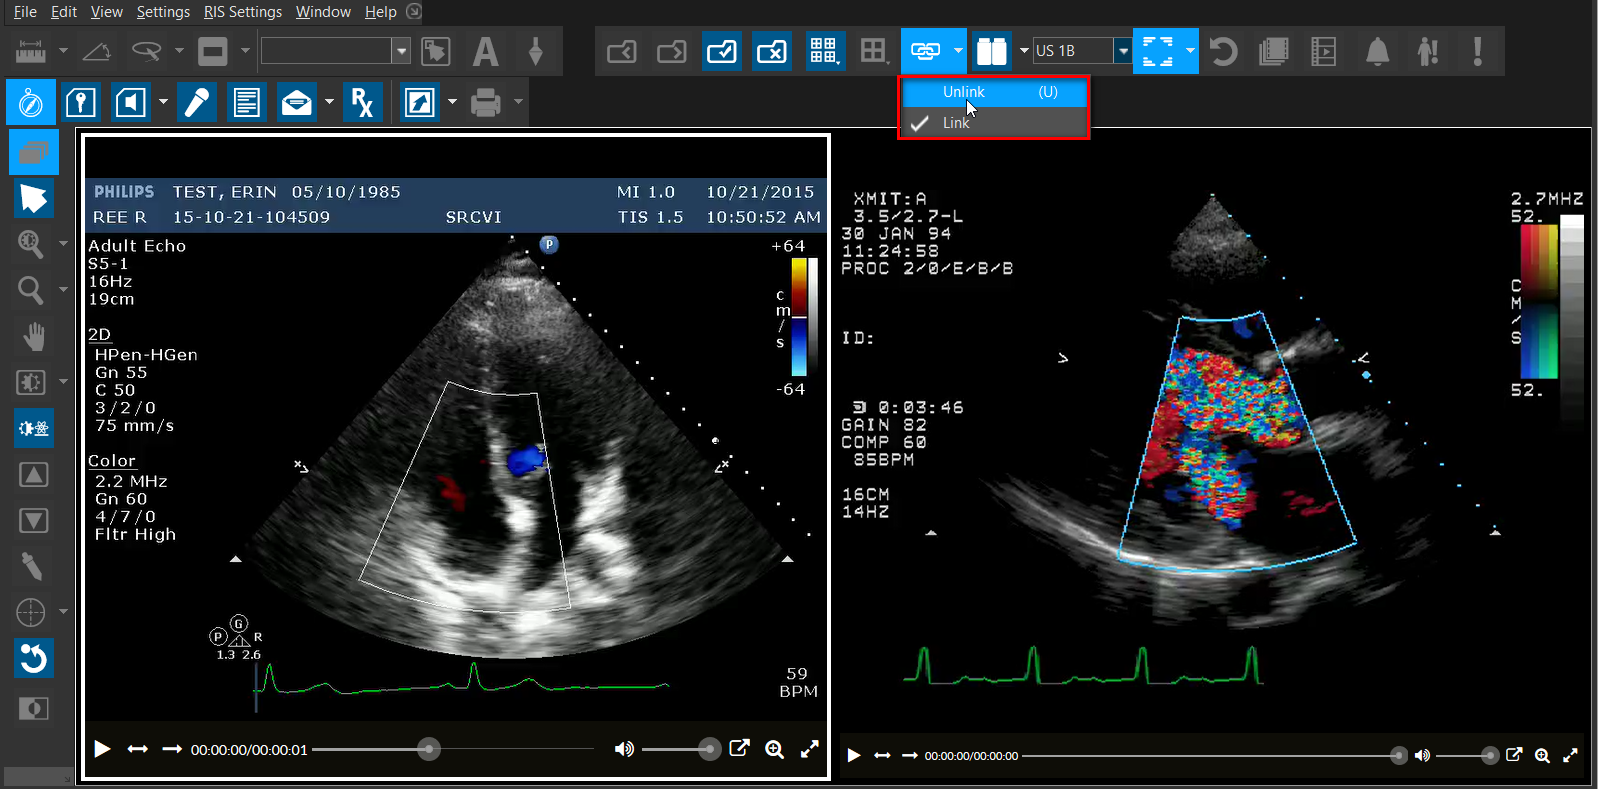Click the angle measurement tool
Screen dimensions: 1598x789
click(x=96, y=51)
